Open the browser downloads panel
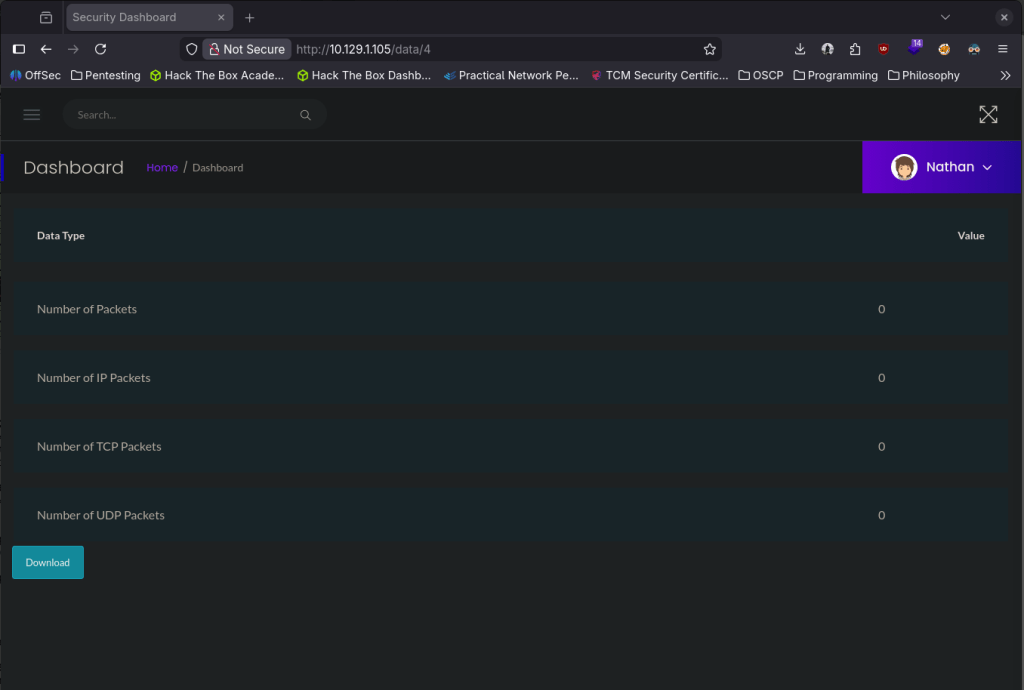Screen dimensions: 1024x690 click(x=800, y=49)
